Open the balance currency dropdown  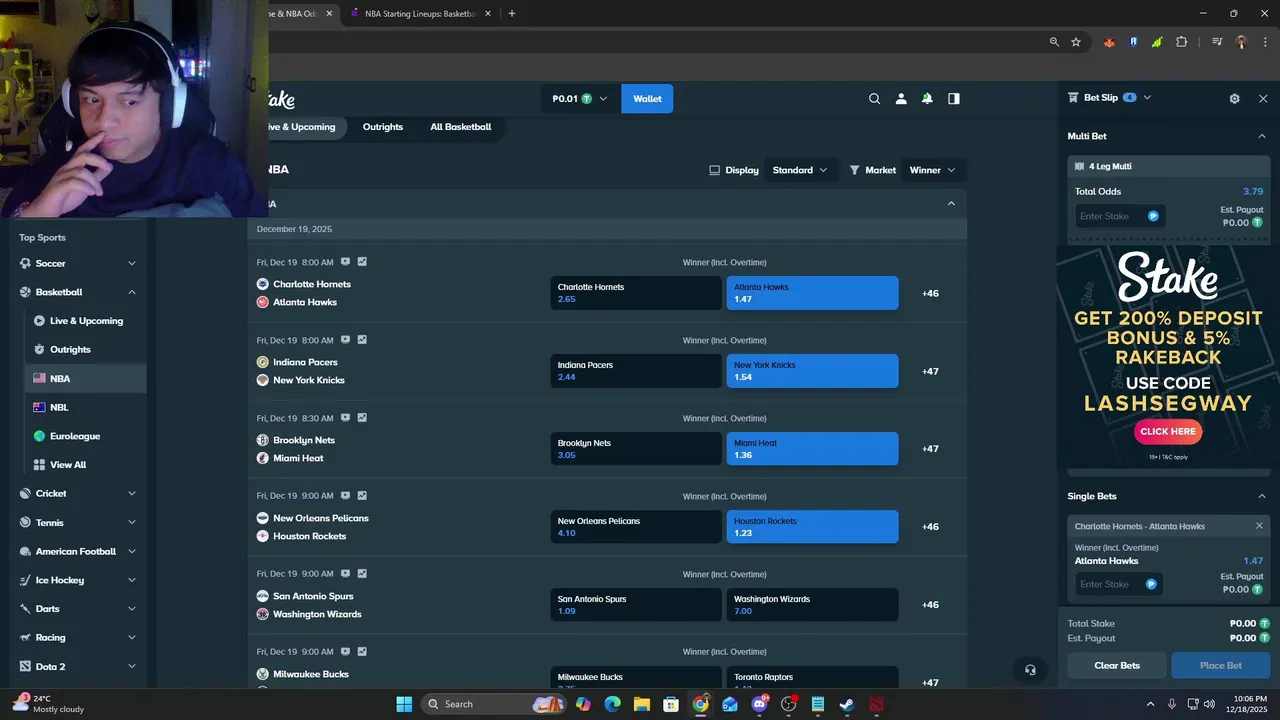(x=580, y=99)
